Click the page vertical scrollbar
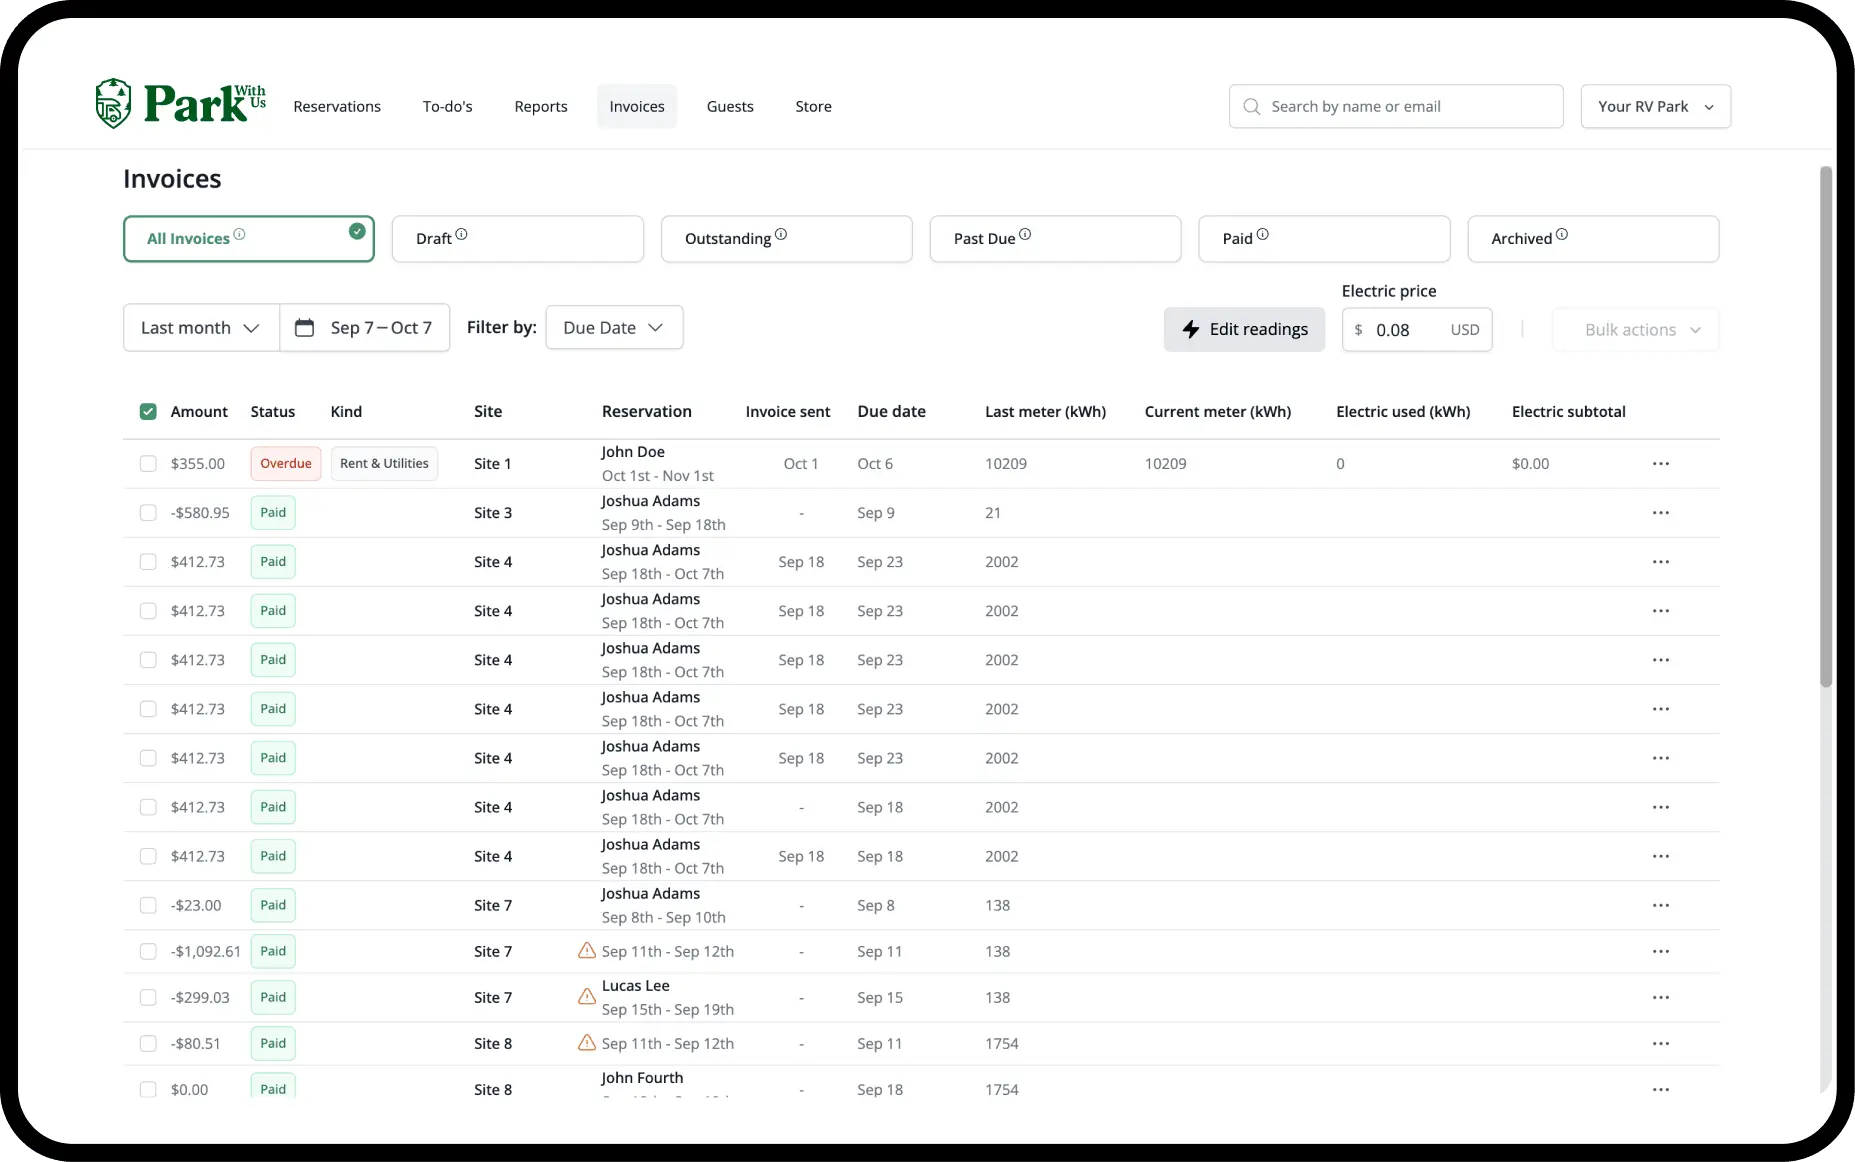1855x1162 pixels. coord(1825,428)
